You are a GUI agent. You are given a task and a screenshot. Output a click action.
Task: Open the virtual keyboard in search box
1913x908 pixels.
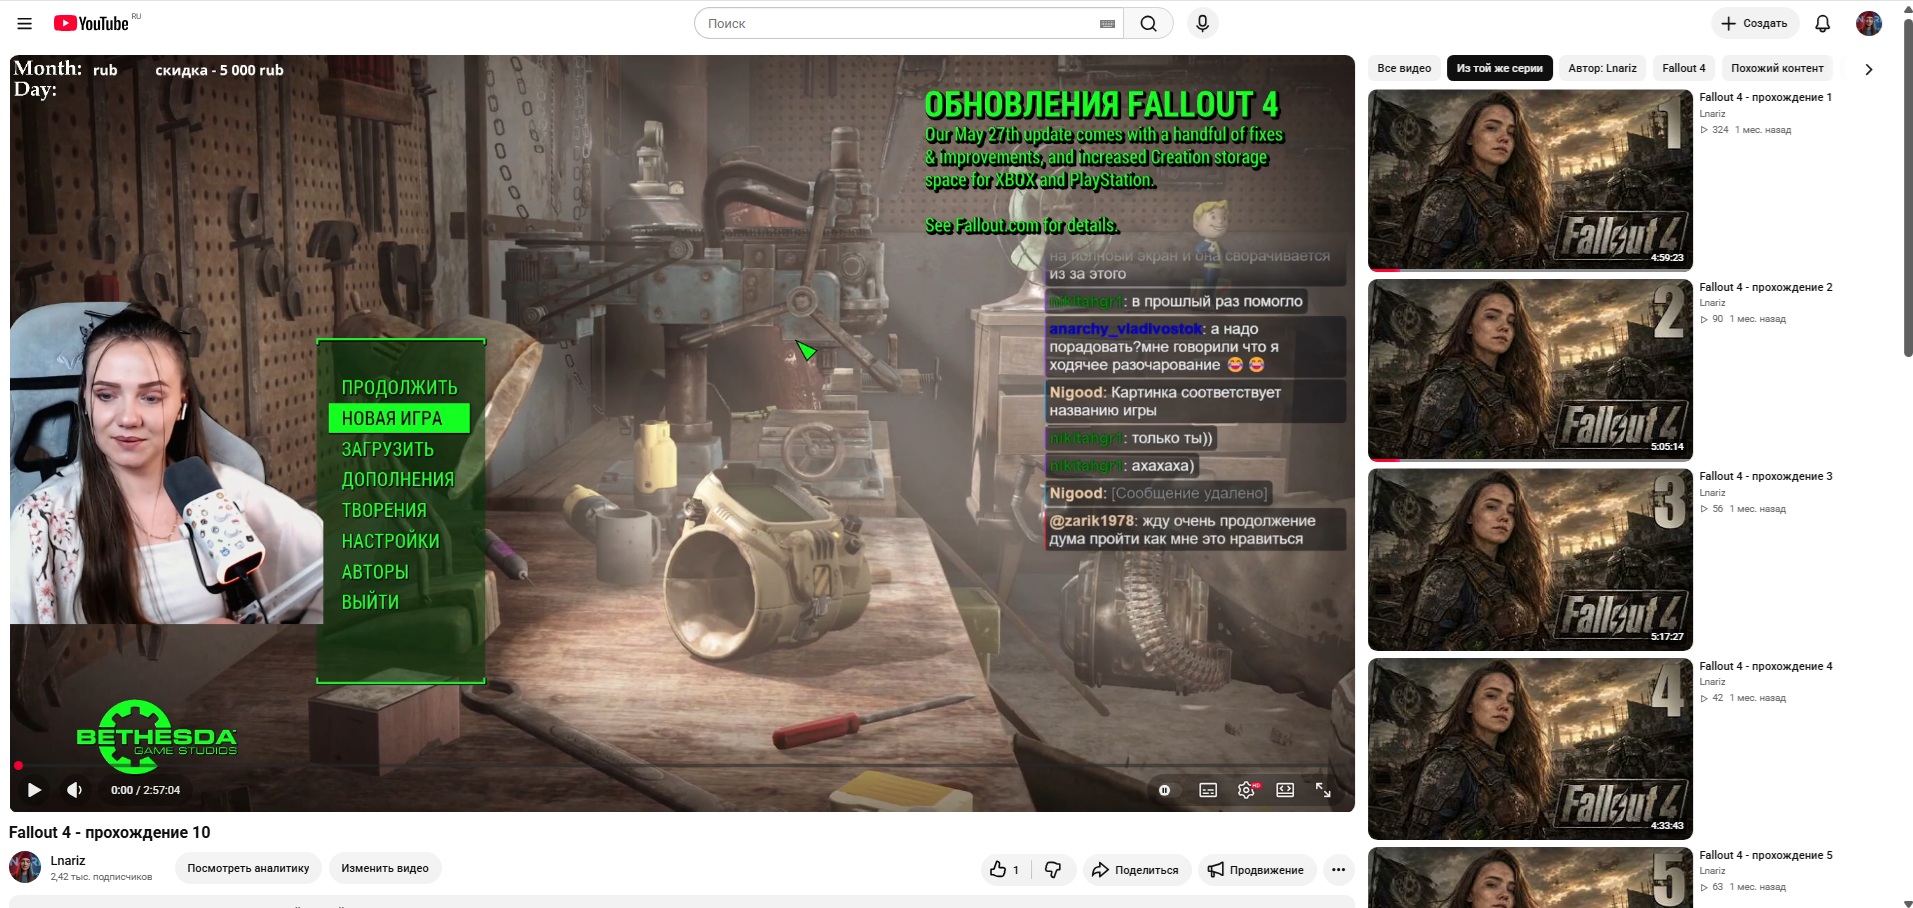(x=1107, y=24)
